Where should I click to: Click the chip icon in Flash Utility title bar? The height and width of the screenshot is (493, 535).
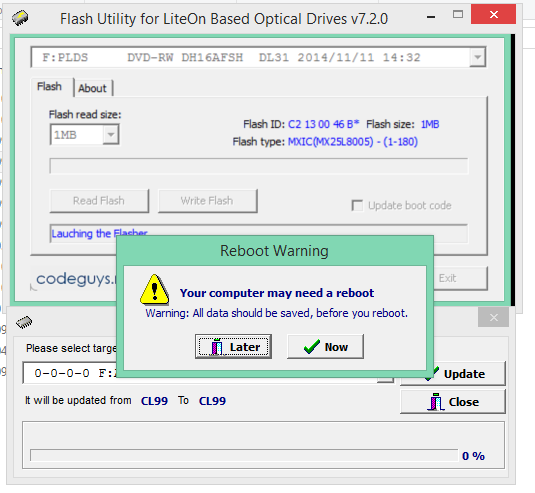coord(20,18)
